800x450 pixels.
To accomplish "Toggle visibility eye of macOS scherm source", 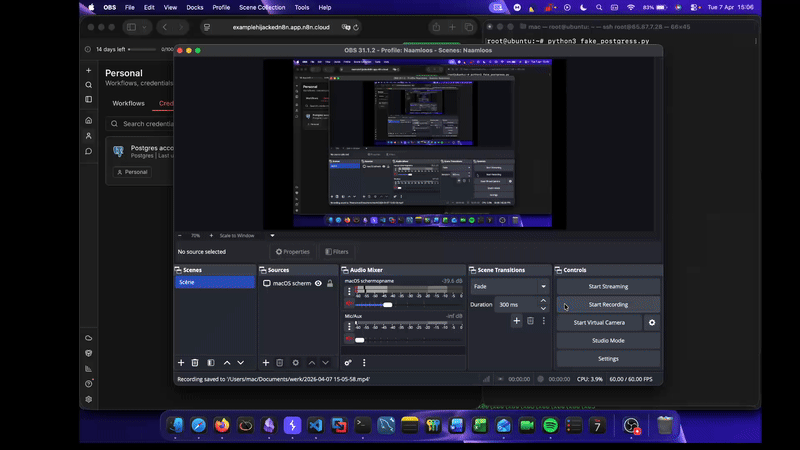I will 318,284.
